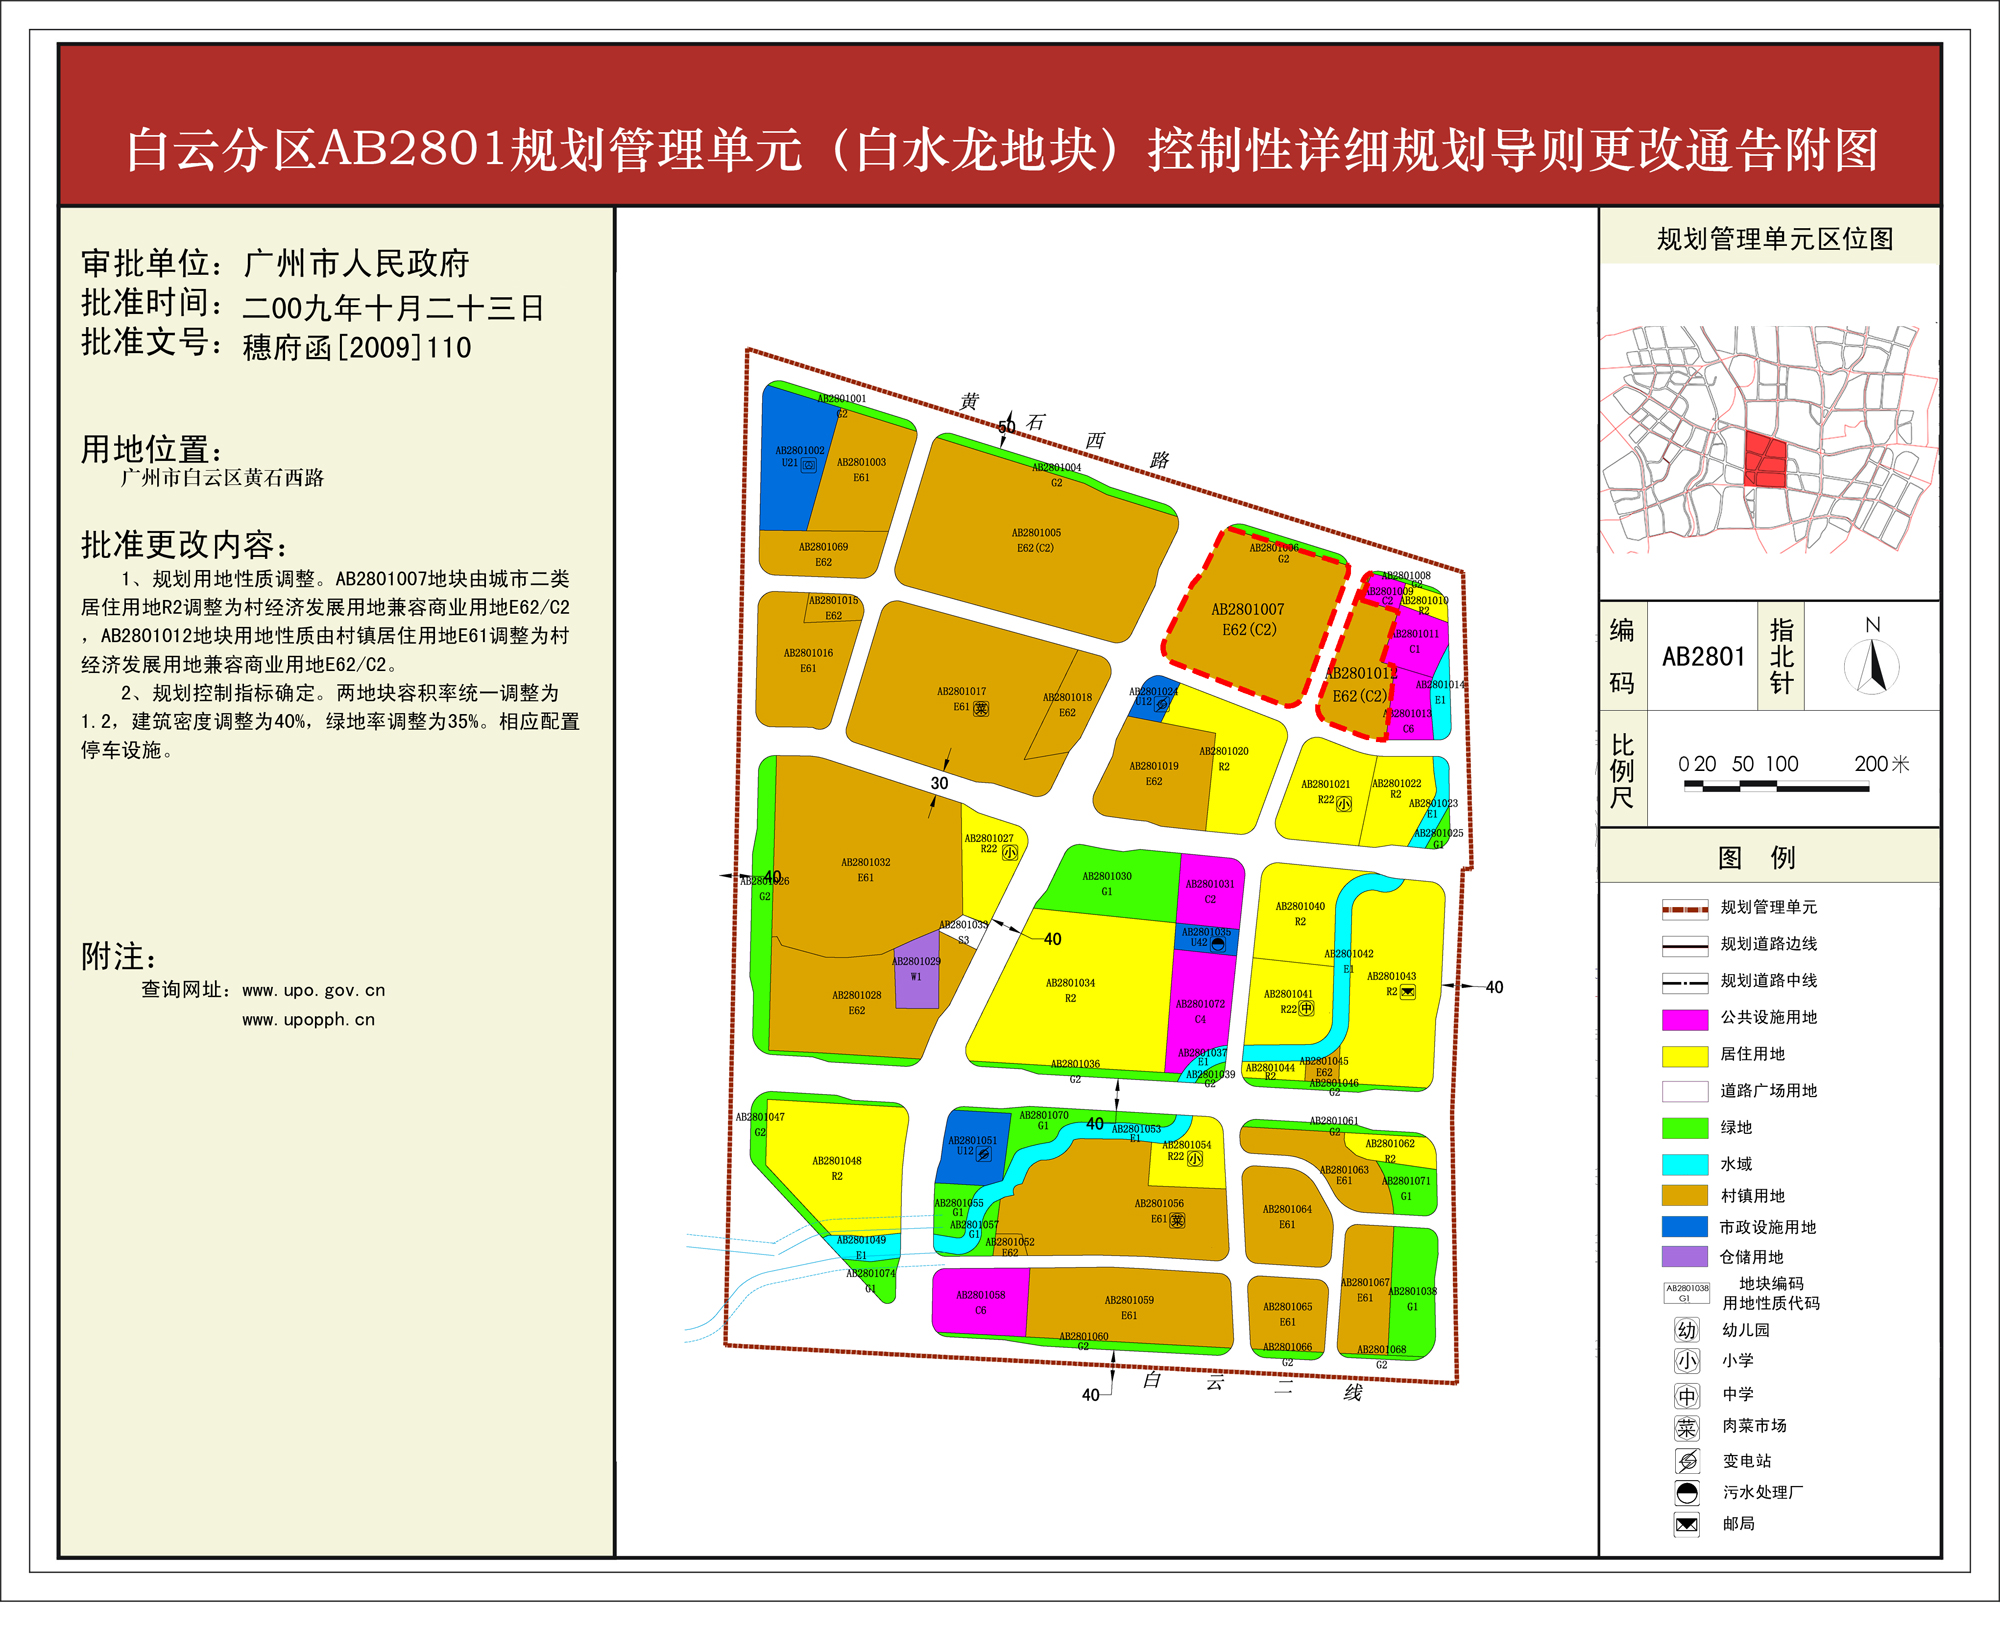
Task: Click the post office (邮局) legend icon
Action: coord(1686,1524)
